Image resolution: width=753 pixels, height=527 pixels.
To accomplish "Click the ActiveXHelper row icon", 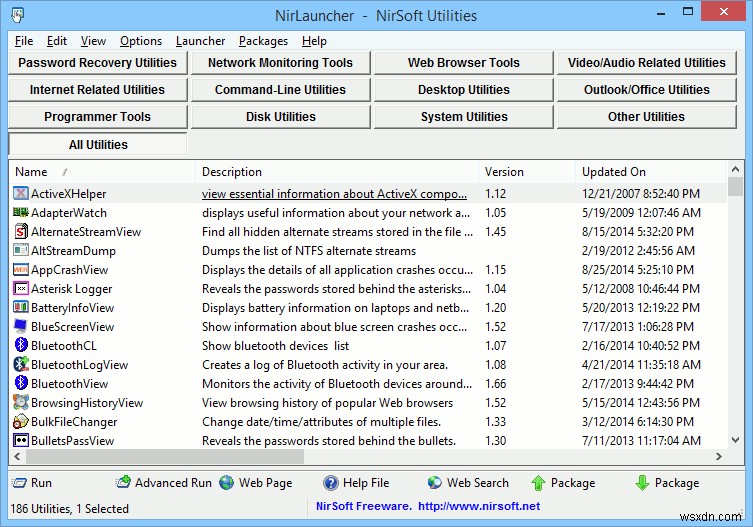I will point(21,194).
